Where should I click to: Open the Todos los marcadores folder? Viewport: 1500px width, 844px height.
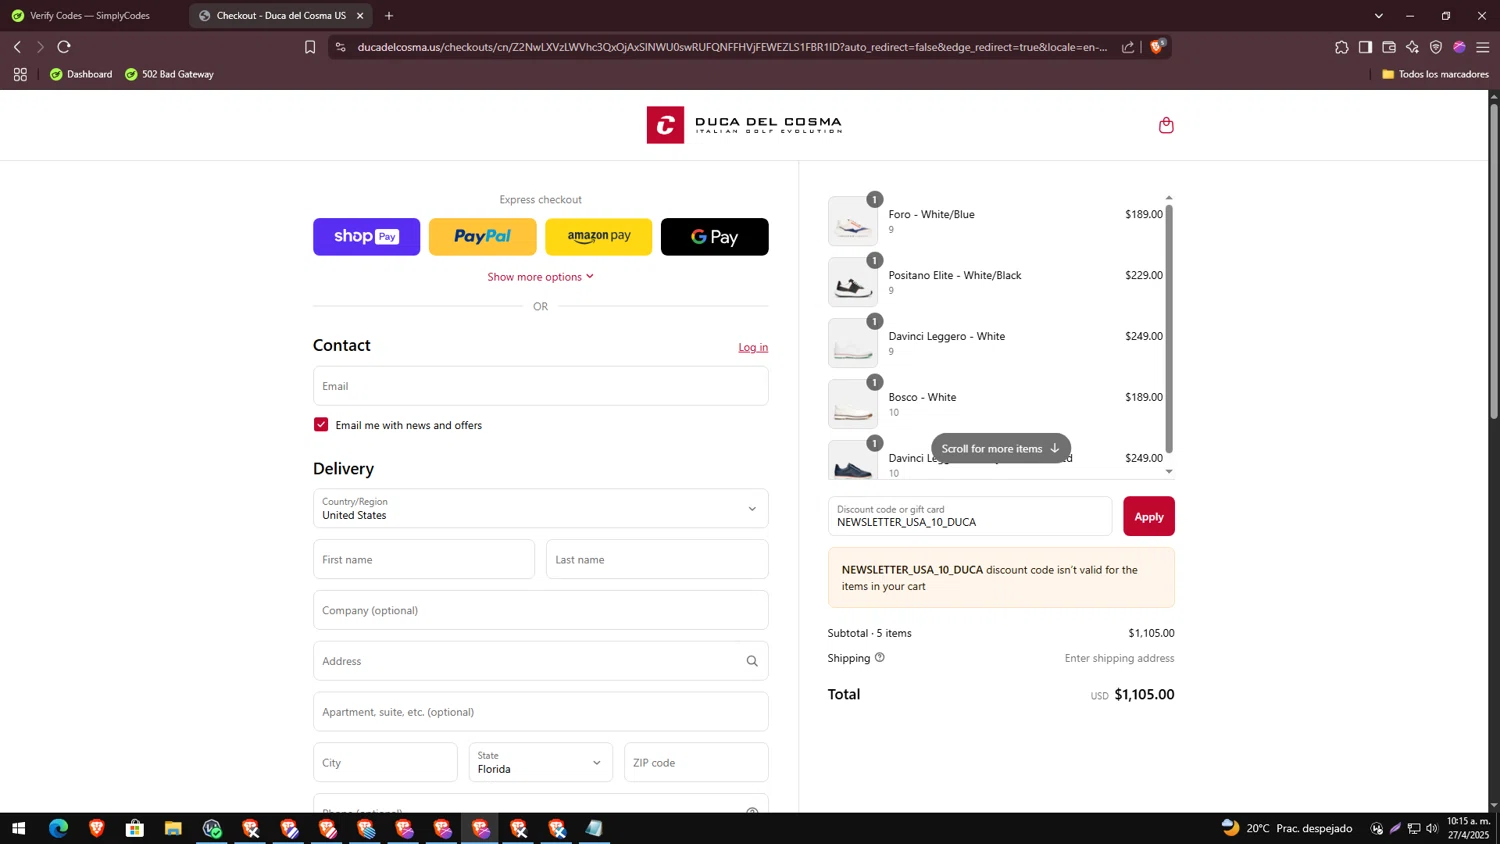[1435, 74]
